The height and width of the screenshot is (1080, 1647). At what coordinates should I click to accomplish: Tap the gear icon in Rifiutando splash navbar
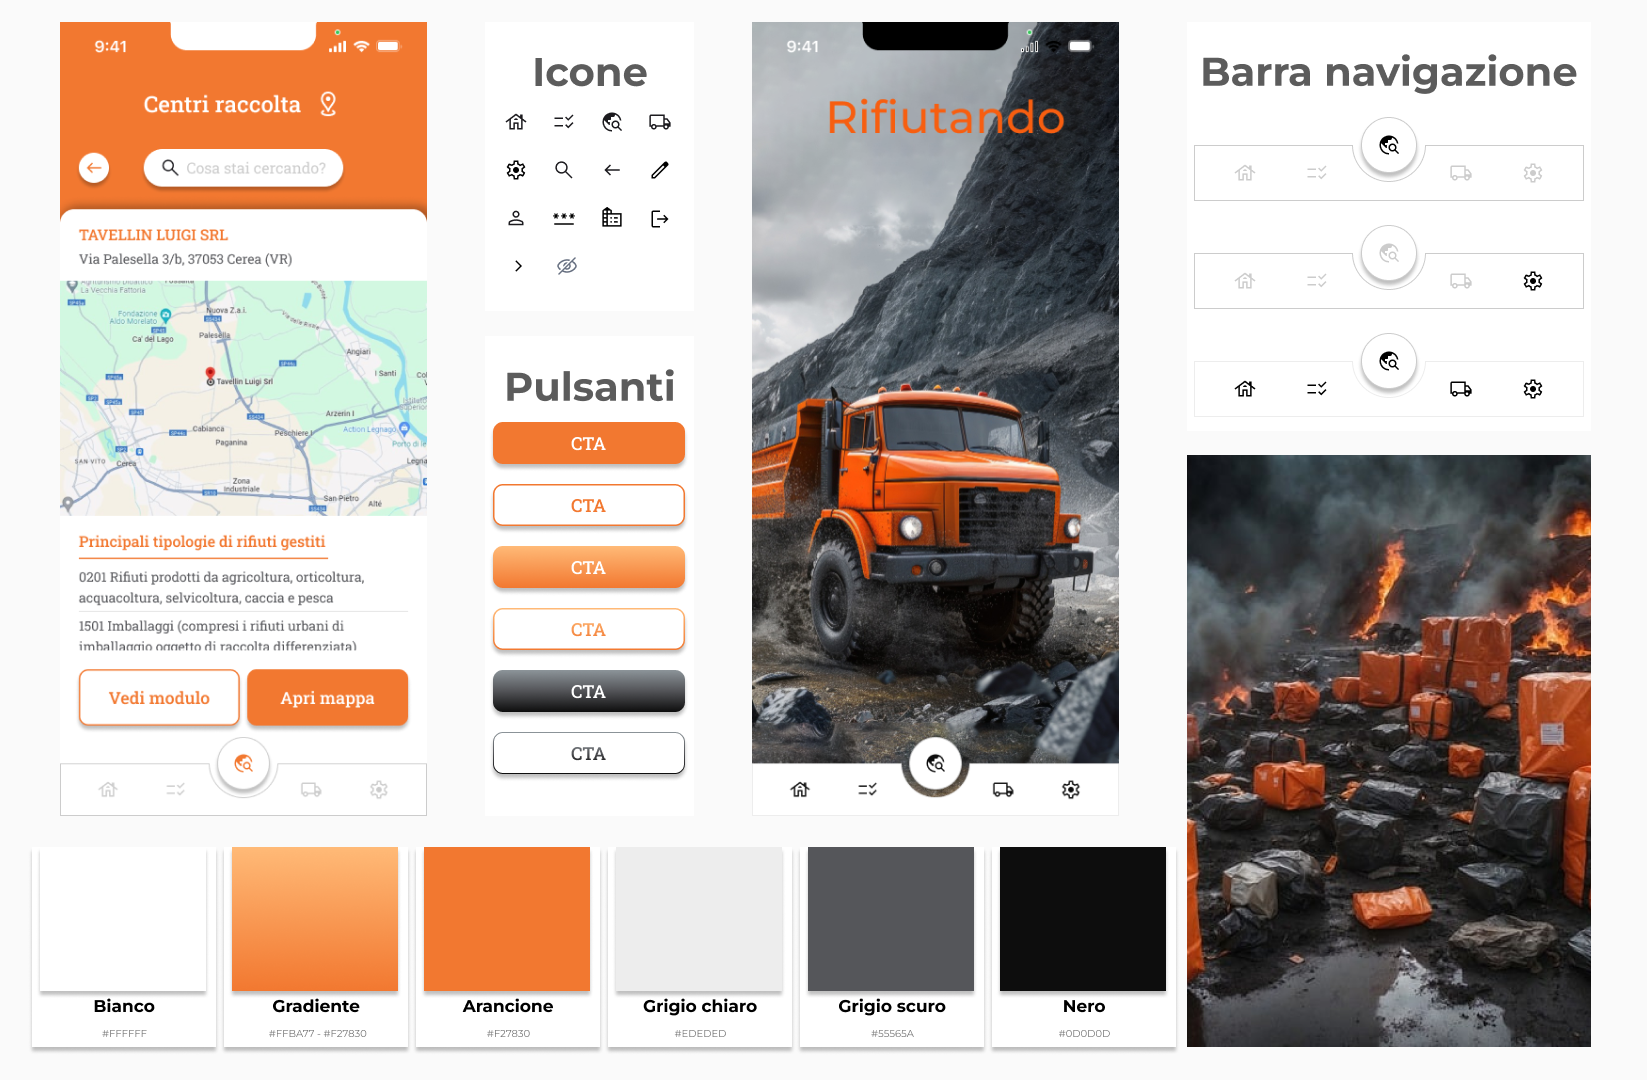point(1071,790)
